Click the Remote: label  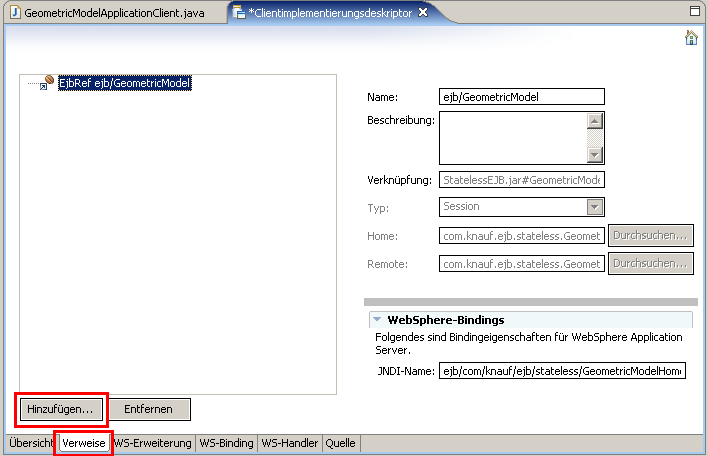(387, 264)
